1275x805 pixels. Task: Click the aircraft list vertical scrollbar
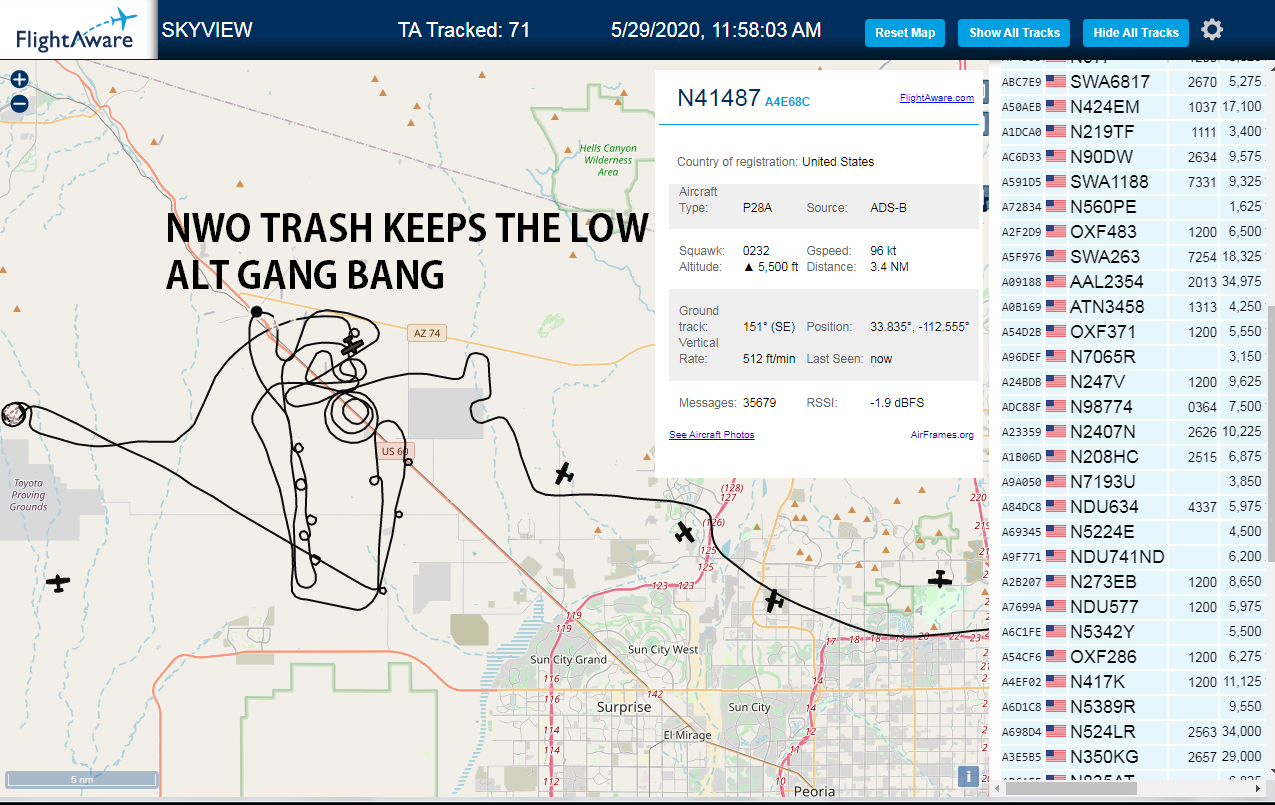click(x=1270, y=435)
